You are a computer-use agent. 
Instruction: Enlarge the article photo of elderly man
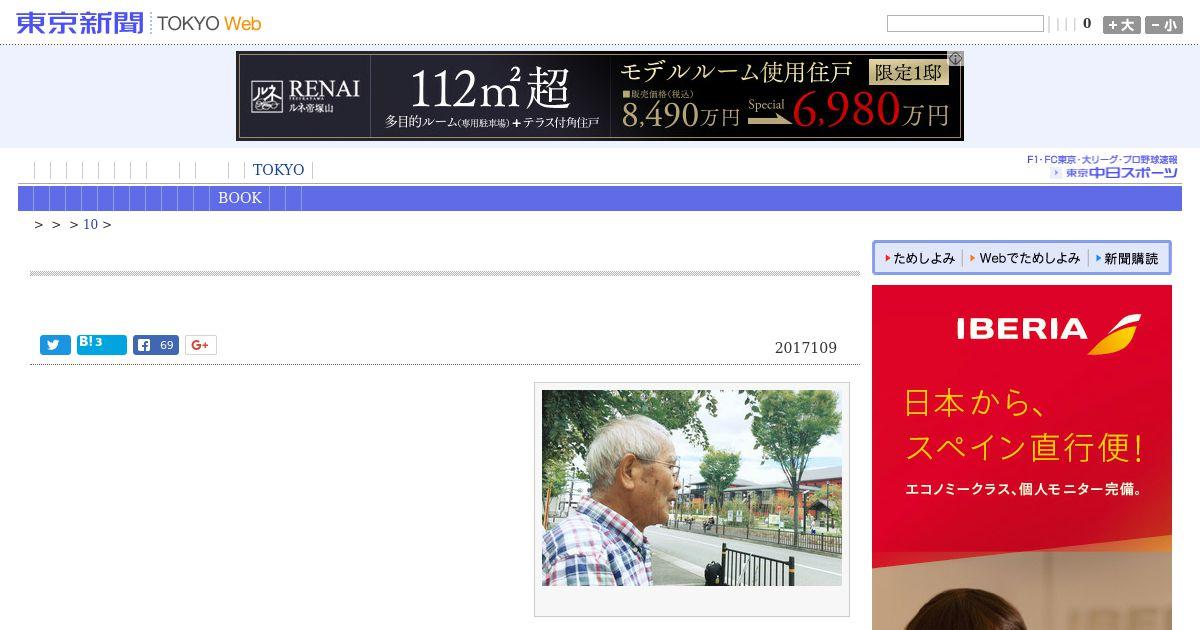[692, 488]
